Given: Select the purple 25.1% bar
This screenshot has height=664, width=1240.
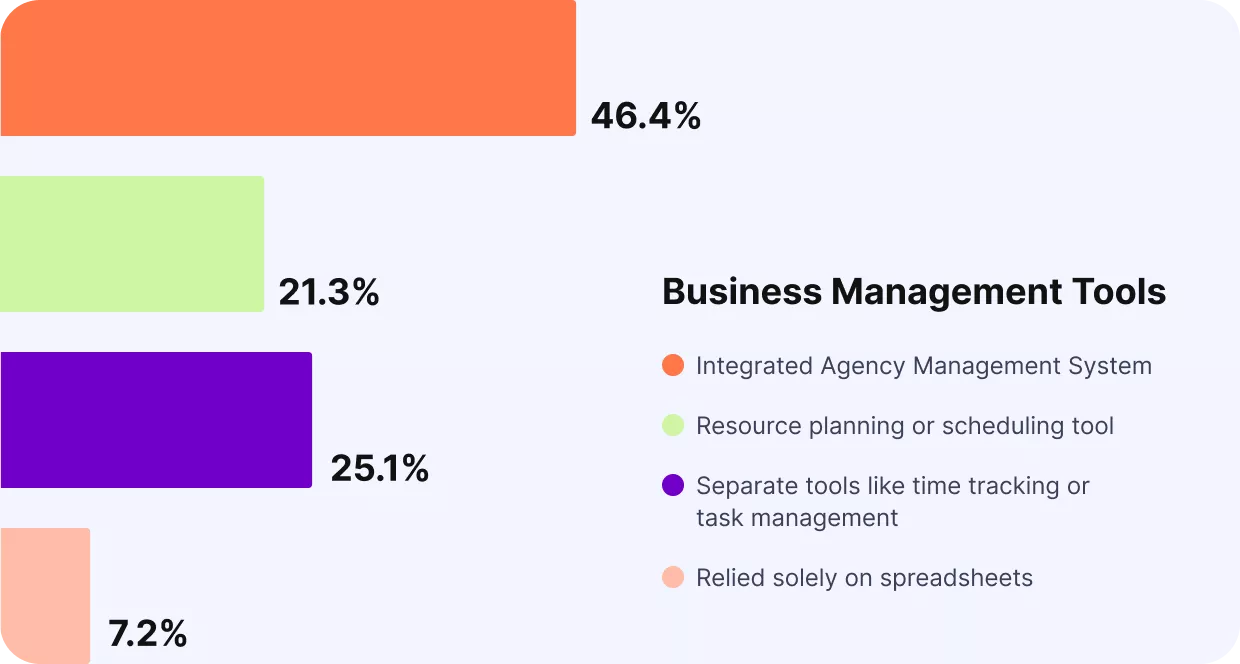Looking at the screenshot, I should tap(156, 420).
